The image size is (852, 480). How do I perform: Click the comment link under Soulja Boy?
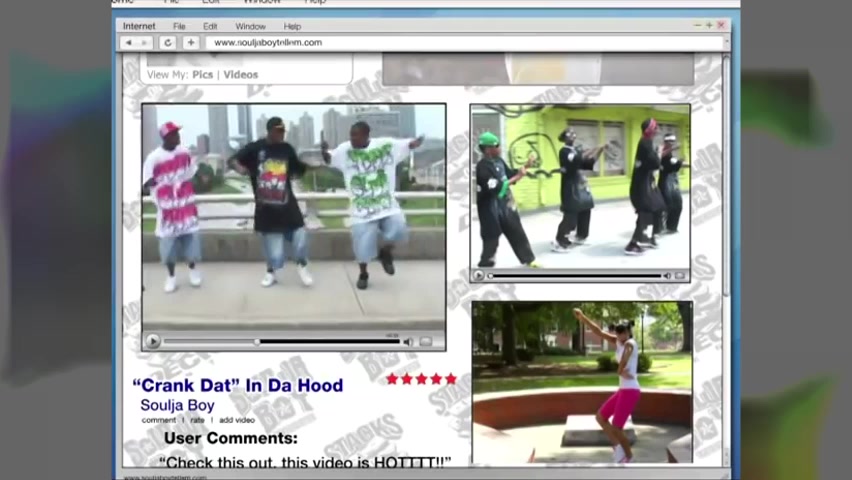159,420
